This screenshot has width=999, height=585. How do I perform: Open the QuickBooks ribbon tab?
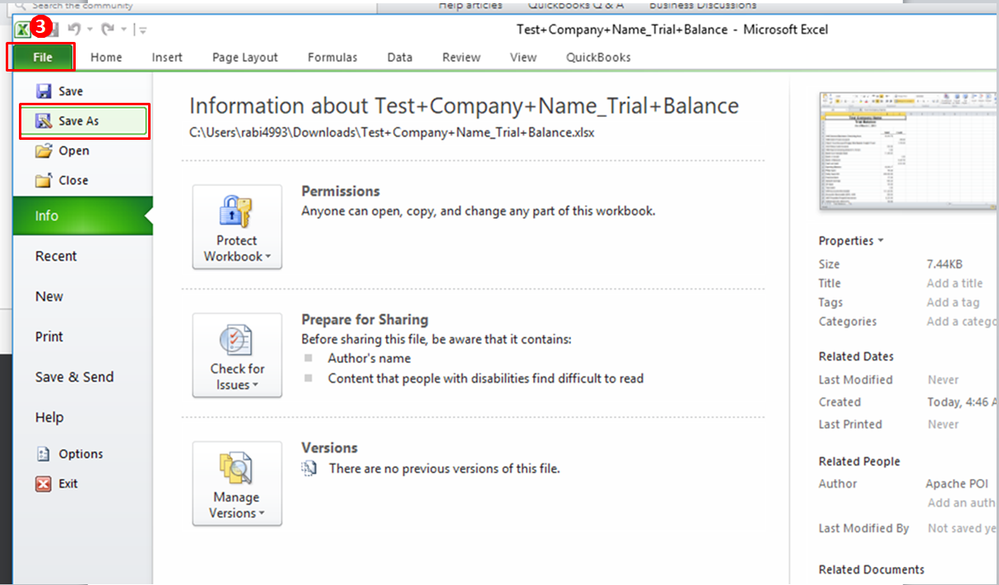[x=598, y=57]
